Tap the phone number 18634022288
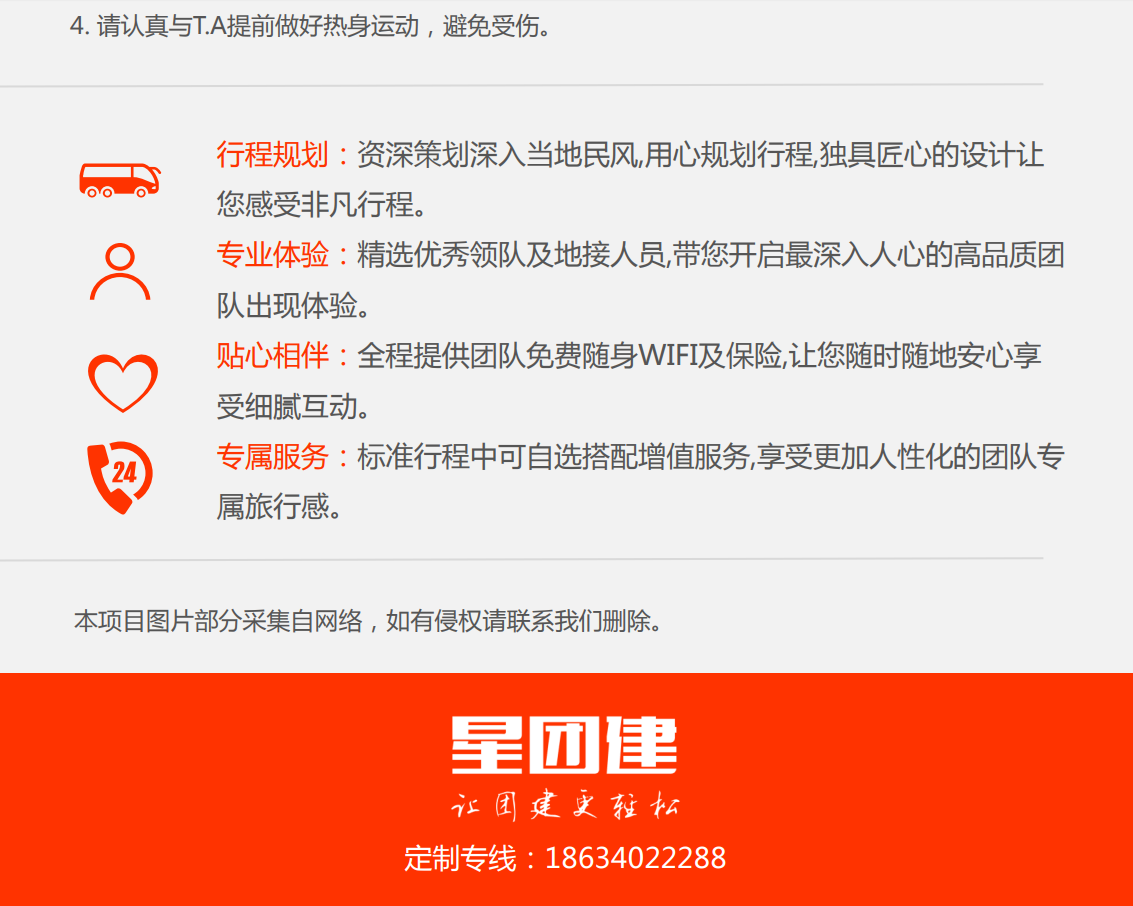 pos(635,858)
